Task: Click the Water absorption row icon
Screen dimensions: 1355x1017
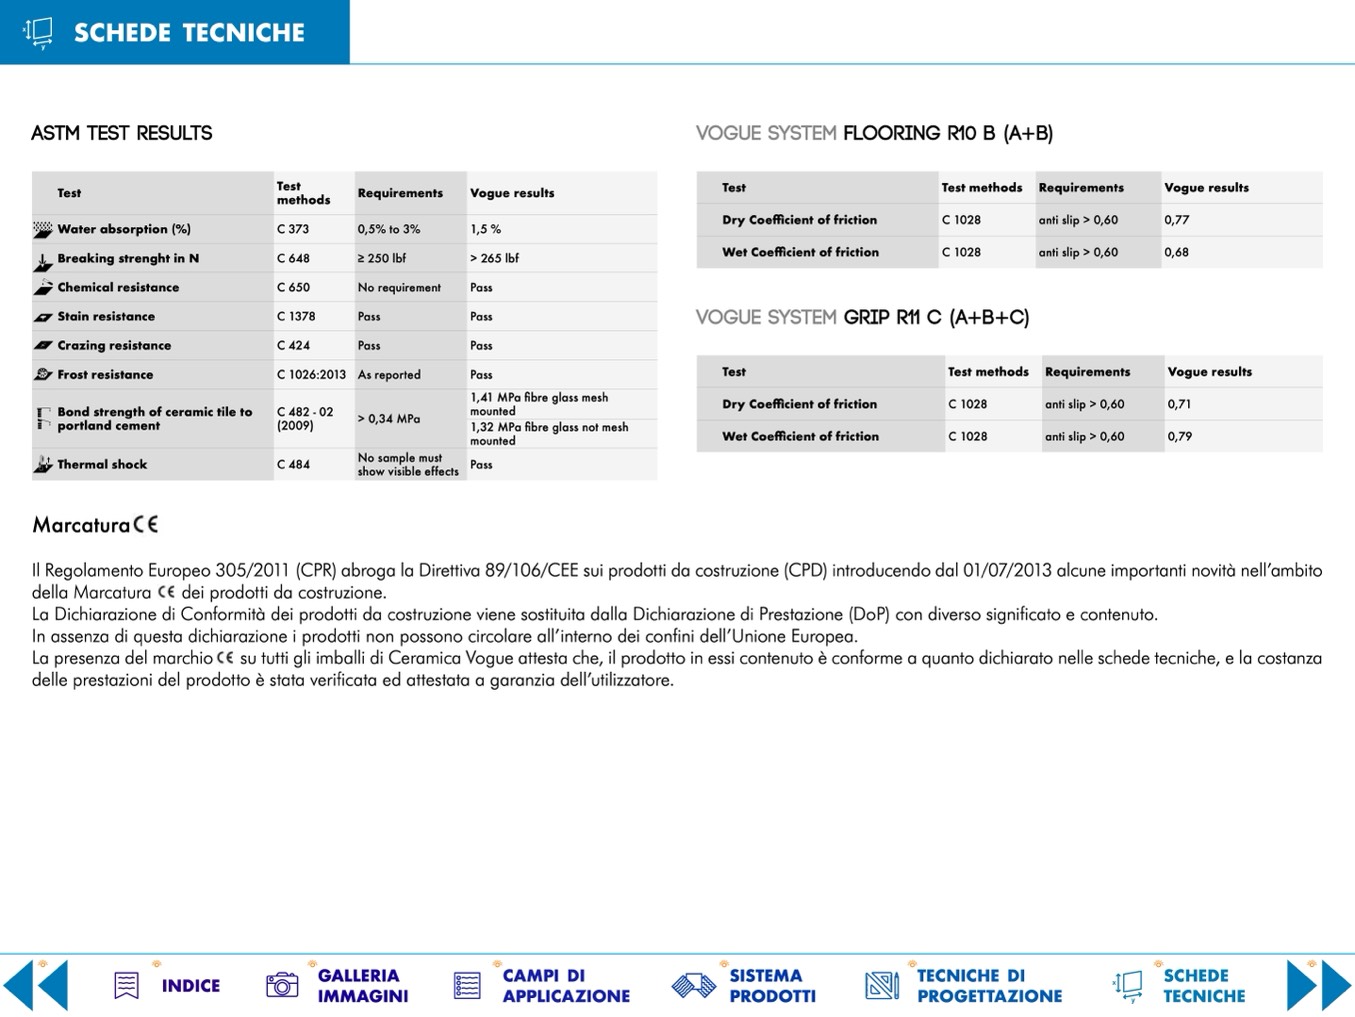Action: tap(43, 229)
